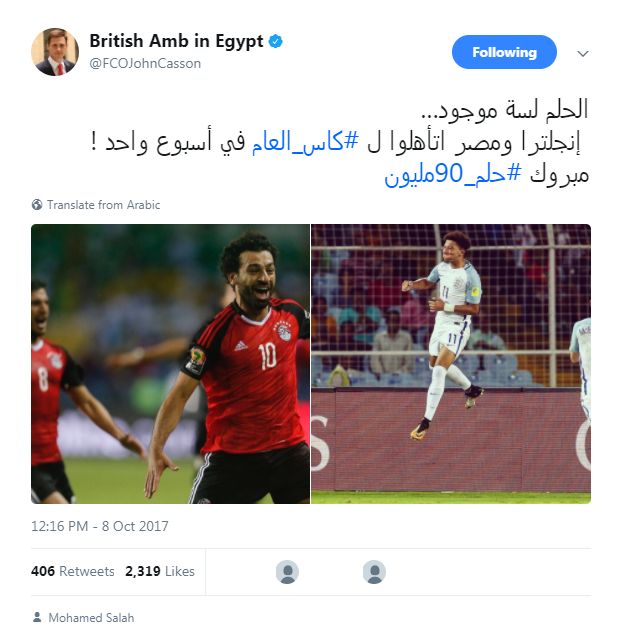This screenshot has width=629, height=631.
Task: Toggle the Following button
Action: [x=504, y=52]
